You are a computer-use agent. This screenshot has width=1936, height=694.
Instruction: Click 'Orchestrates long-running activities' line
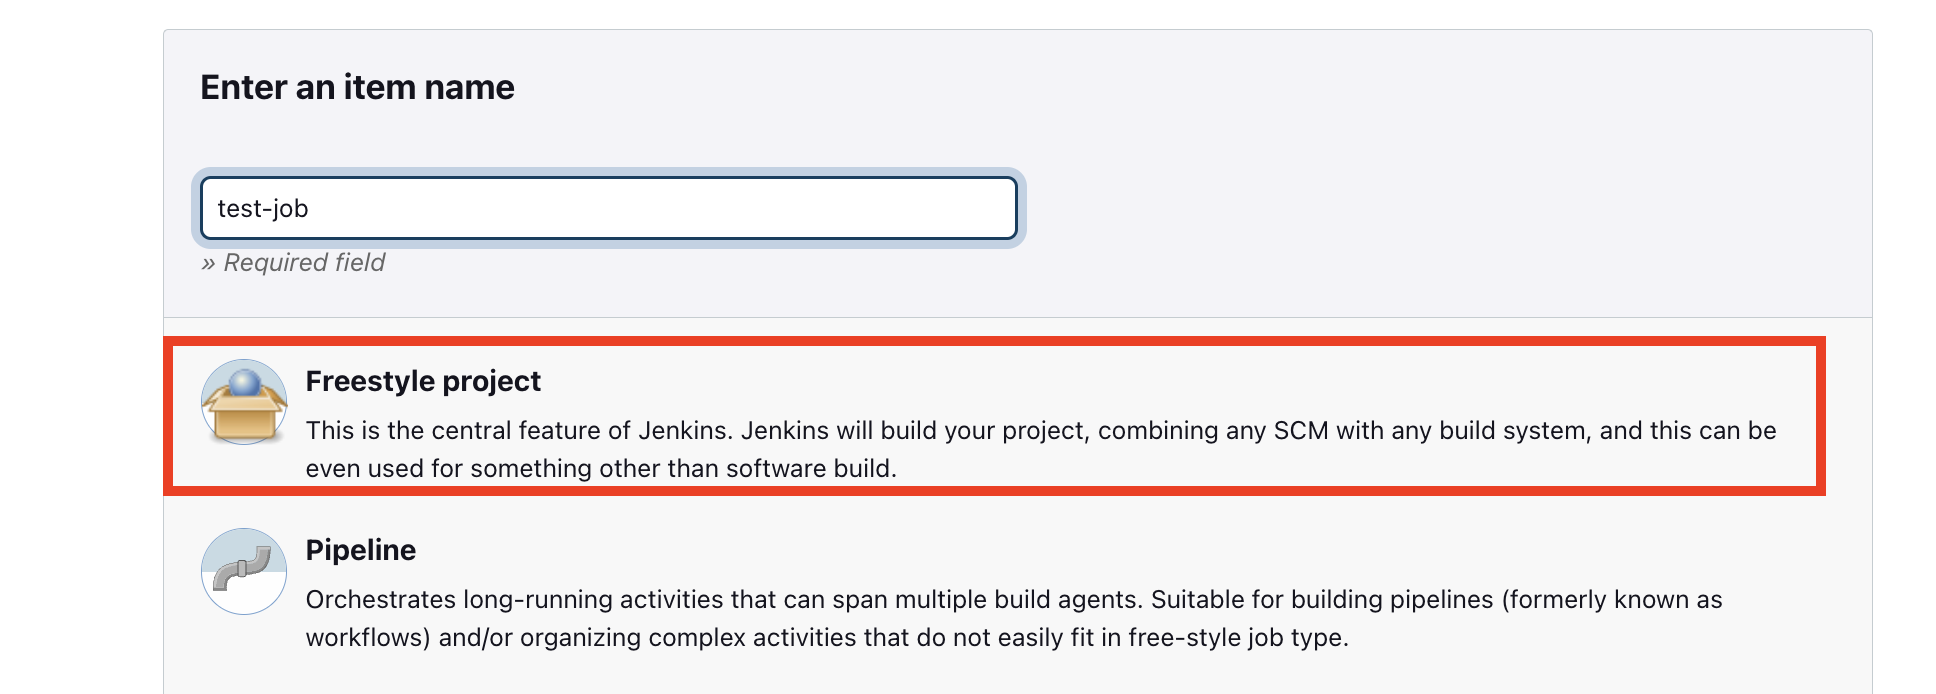[1014, 600]
